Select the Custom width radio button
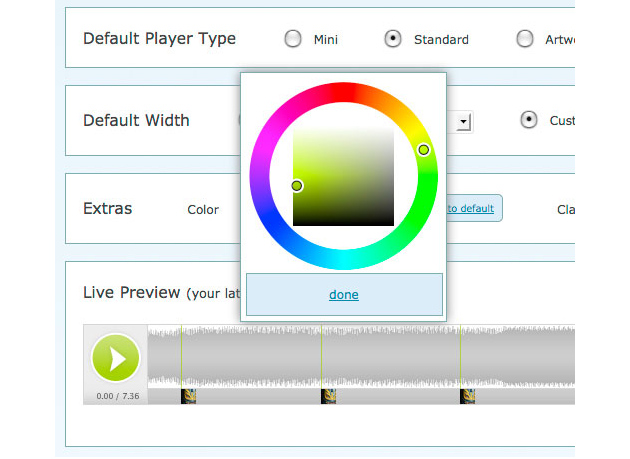Screen dimensions: 630x459 (529, 120)
